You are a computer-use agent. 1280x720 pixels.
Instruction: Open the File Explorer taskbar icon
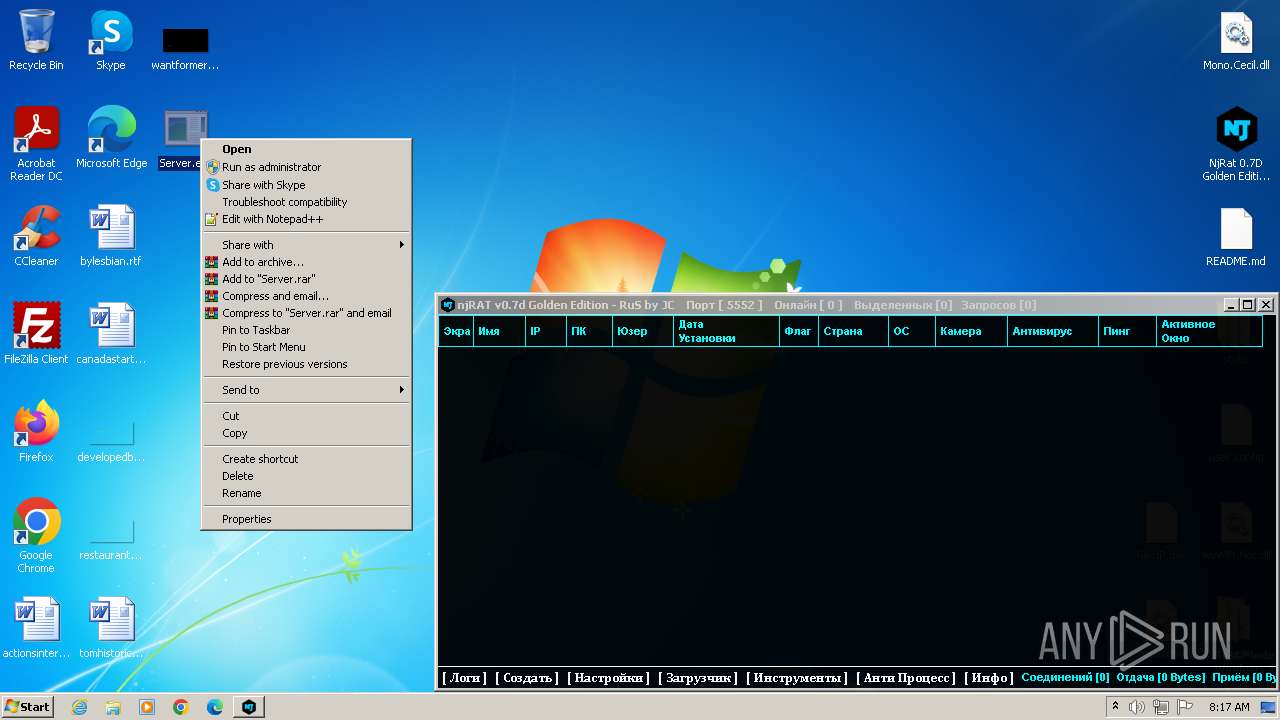pyautogui.click(x=113, y=707)
